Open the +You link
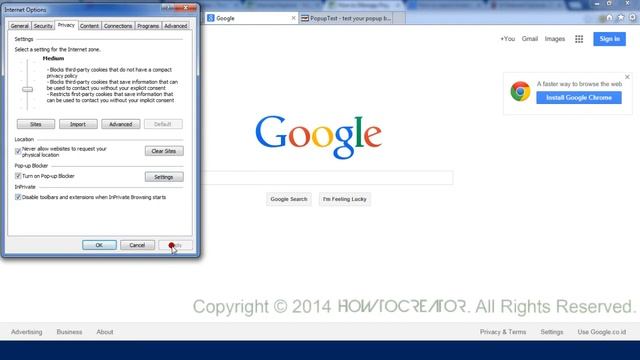This screenshot has height=360, width=640. tap(507, 39)
